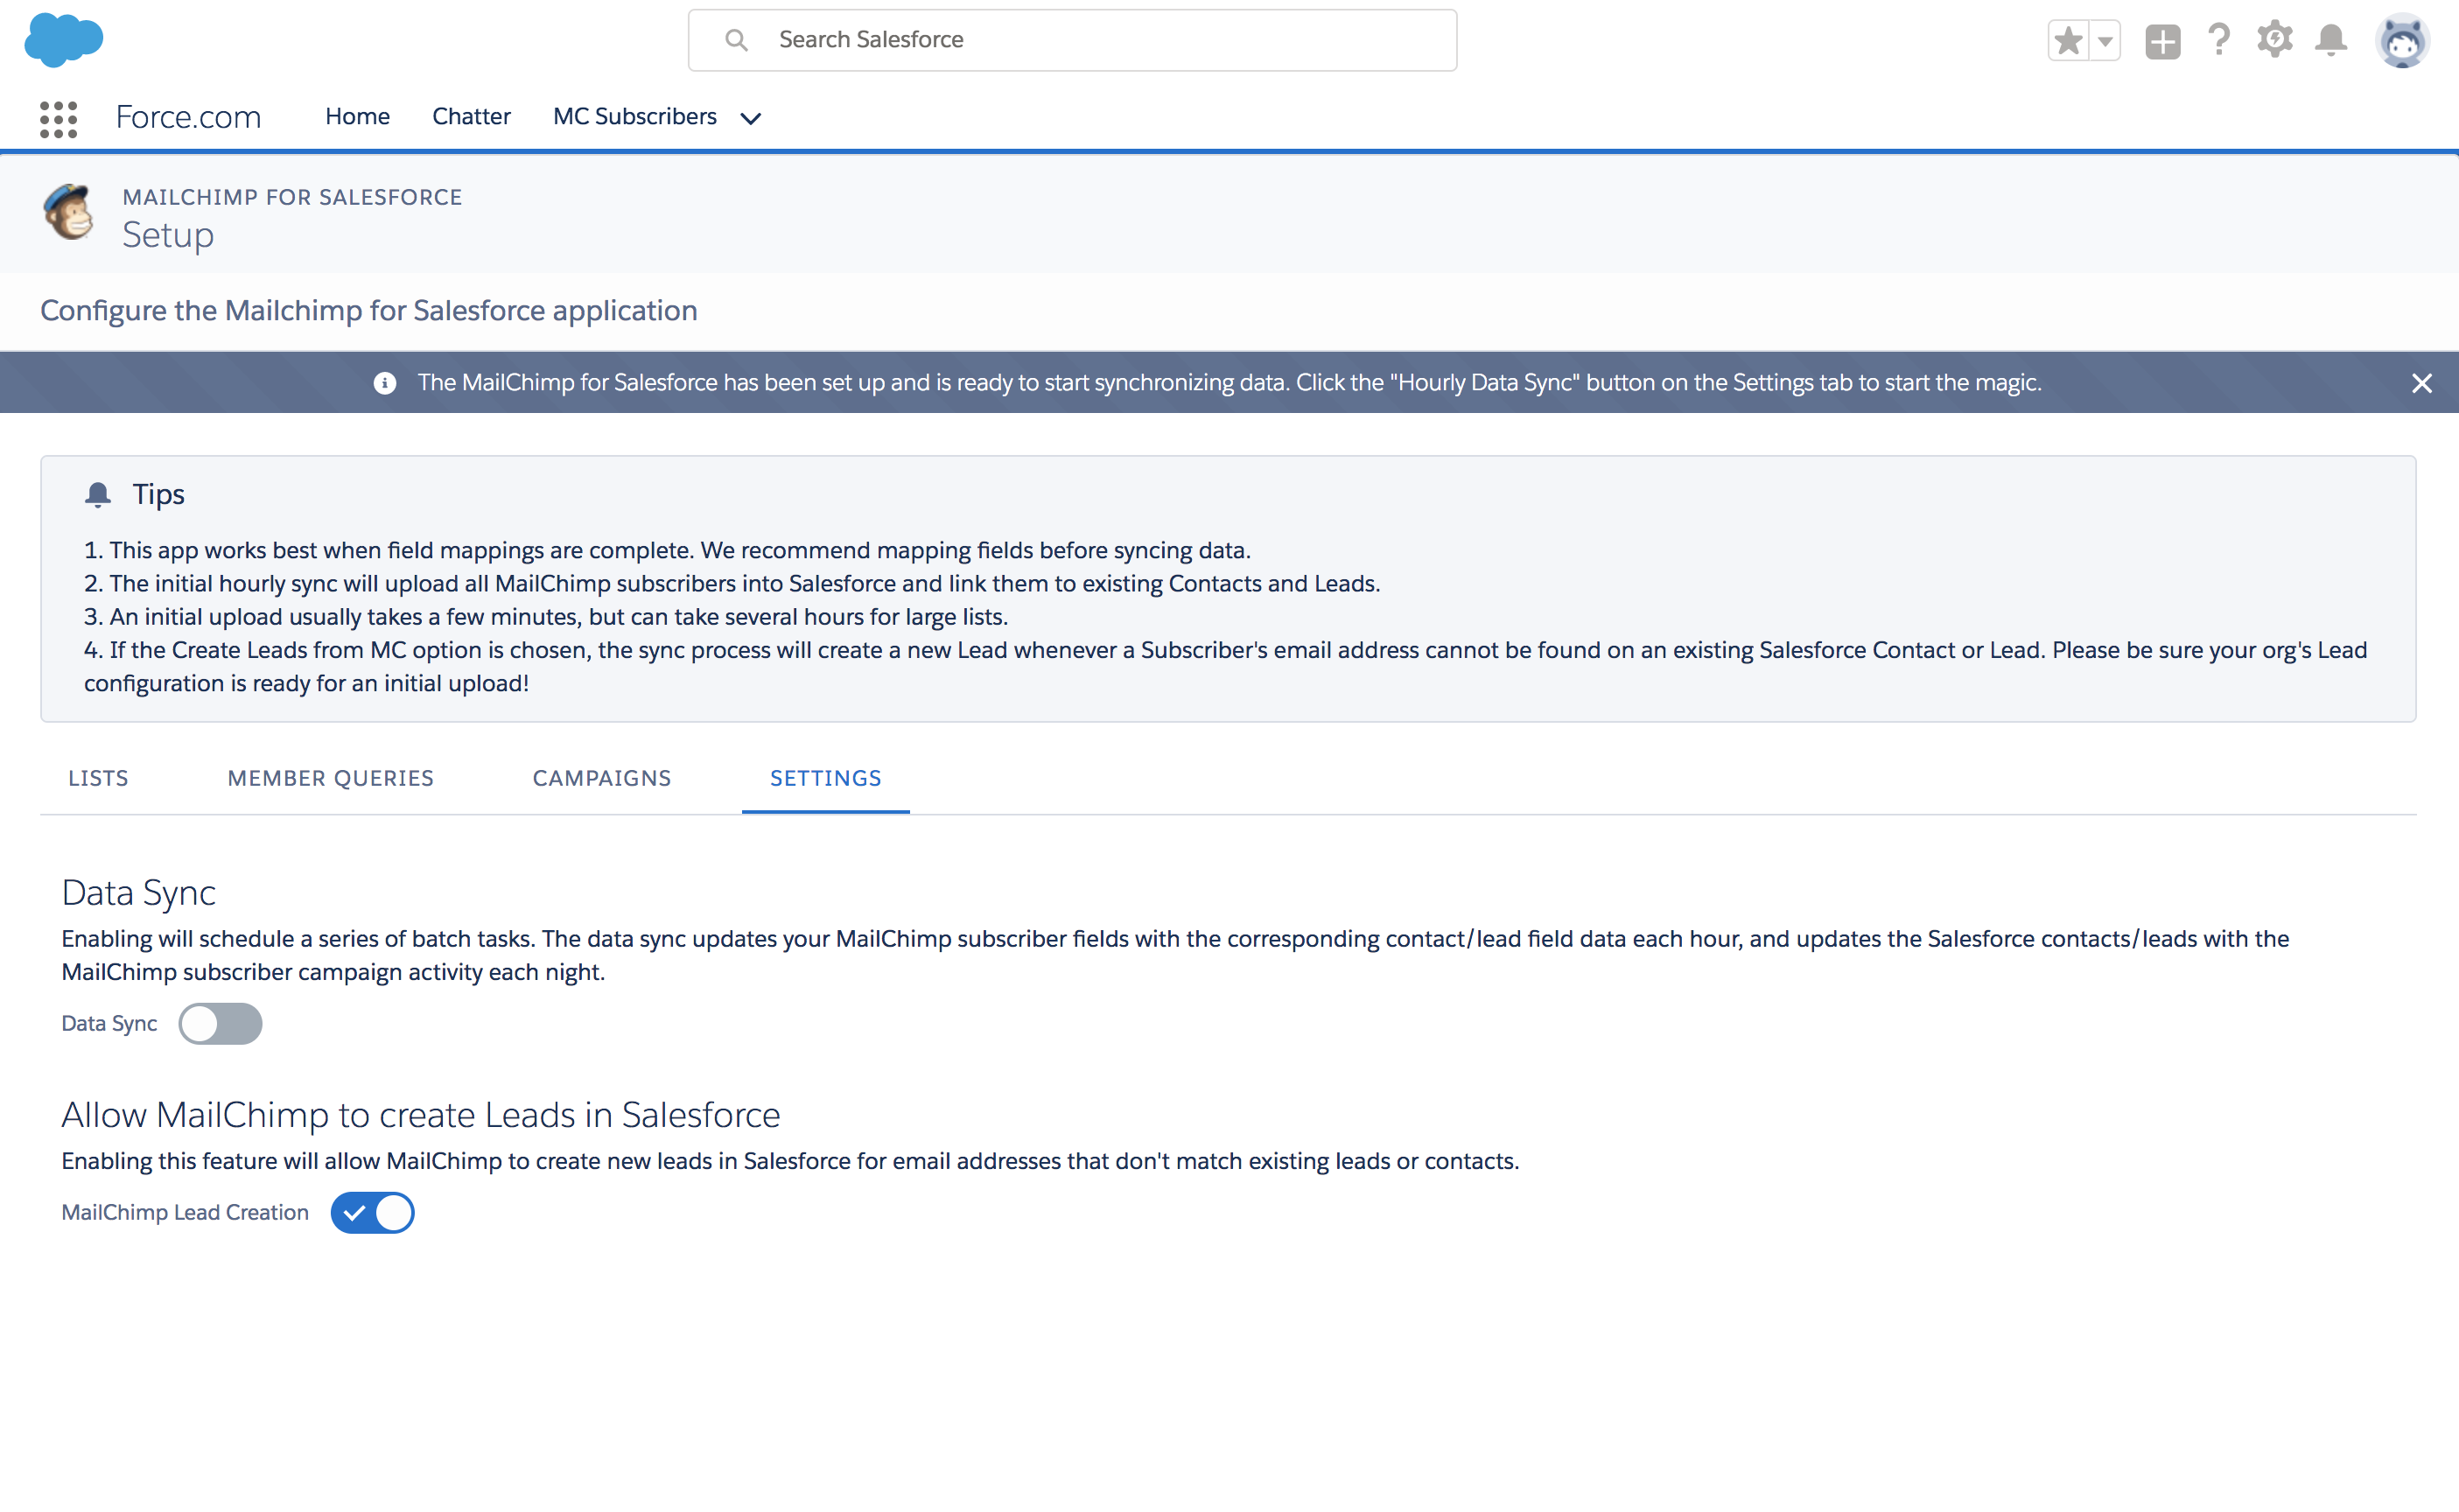Click the info icon in the banner
The image size is (2459, 1512).
(385, 383)
